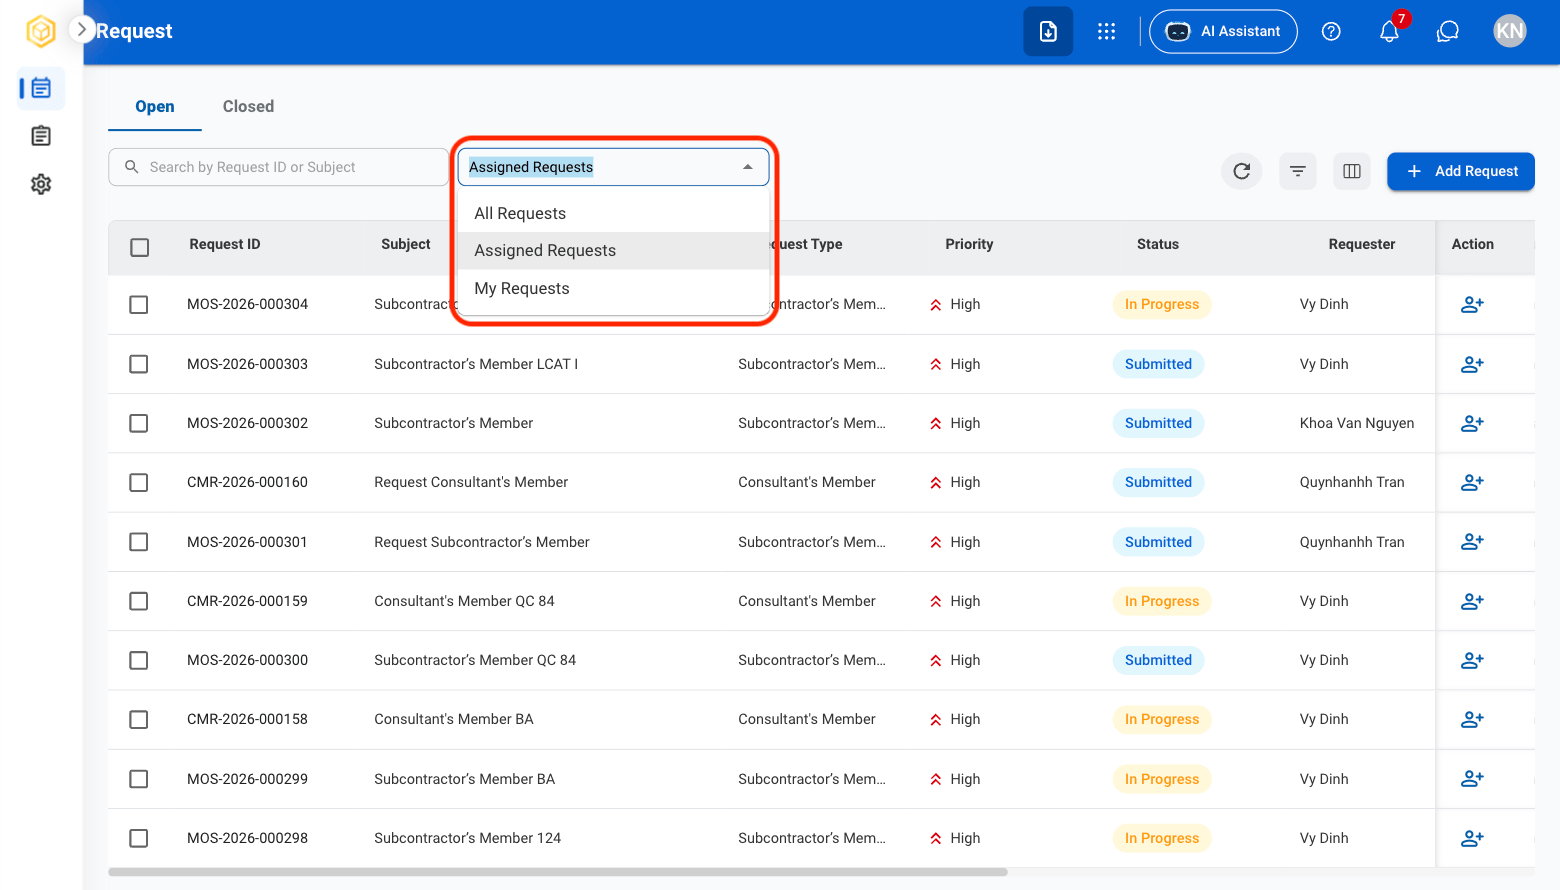Viewport: 1560px width, 890px height.
Task: Sort by Request ID column header
Action: [x=225, y=244]
